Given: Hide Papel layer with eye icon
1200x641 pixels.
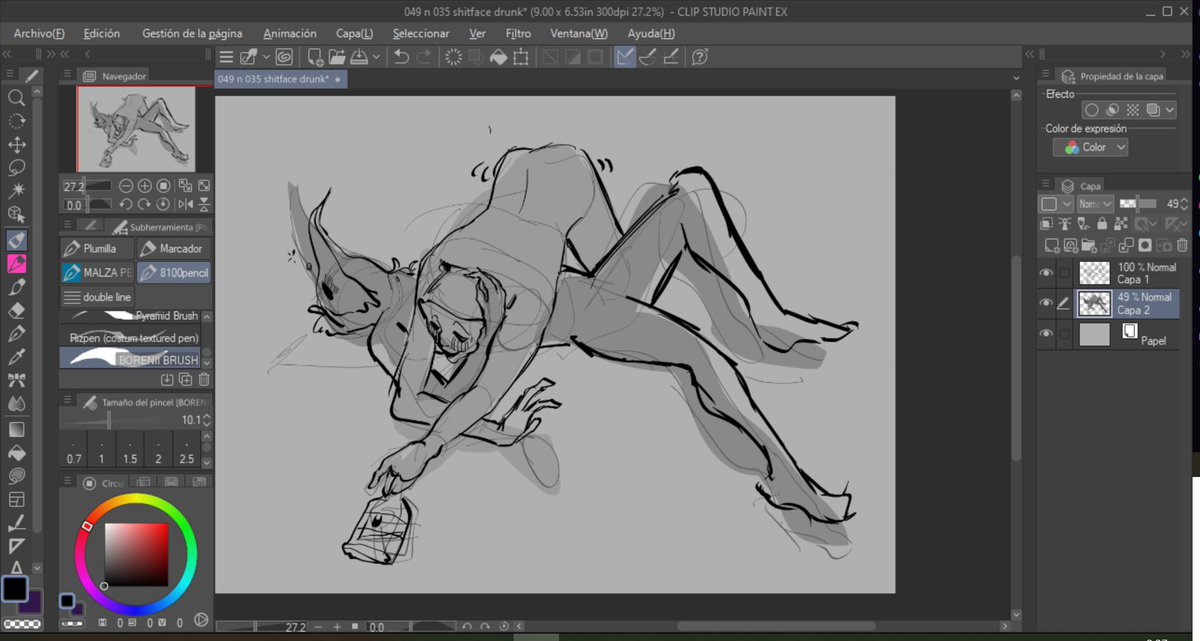Looking at the screenshot, I should point(1046,334).
